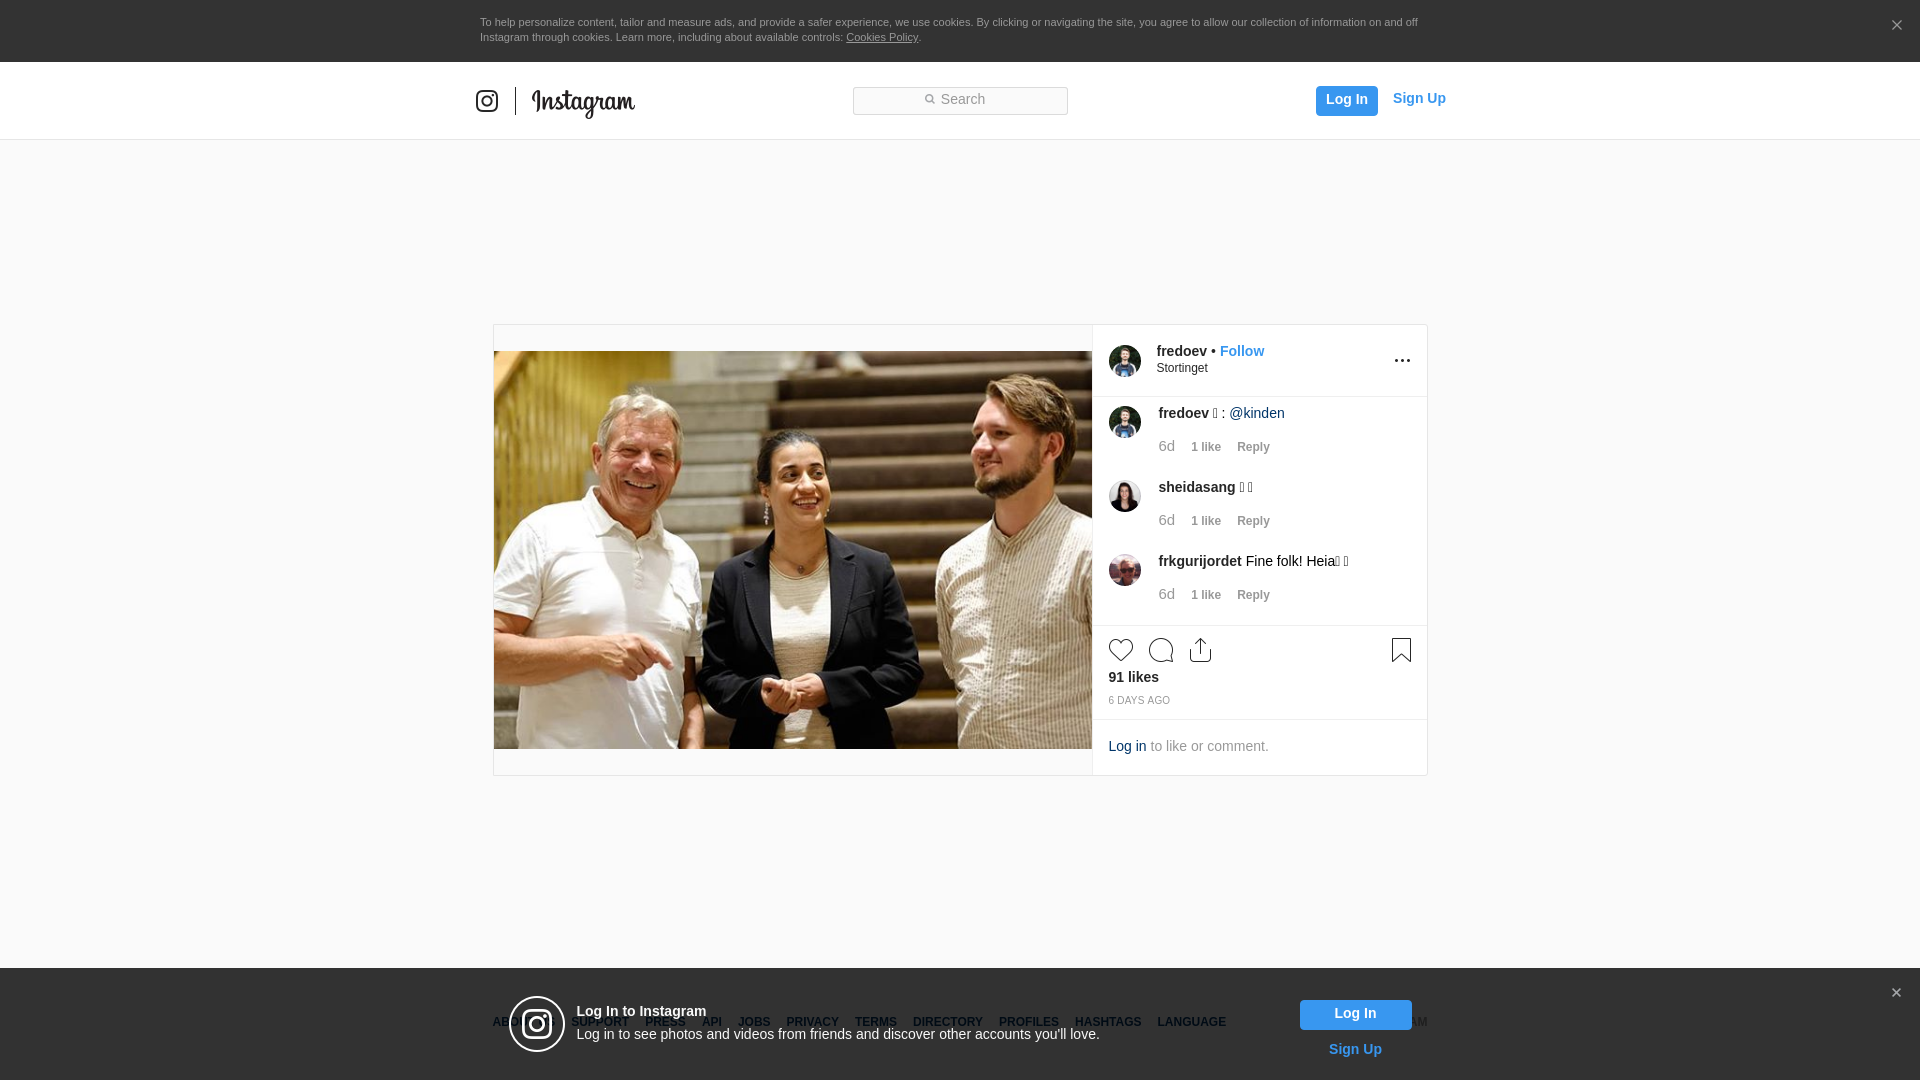Open the PROFILES footer link

[x=1029, y=1022]
